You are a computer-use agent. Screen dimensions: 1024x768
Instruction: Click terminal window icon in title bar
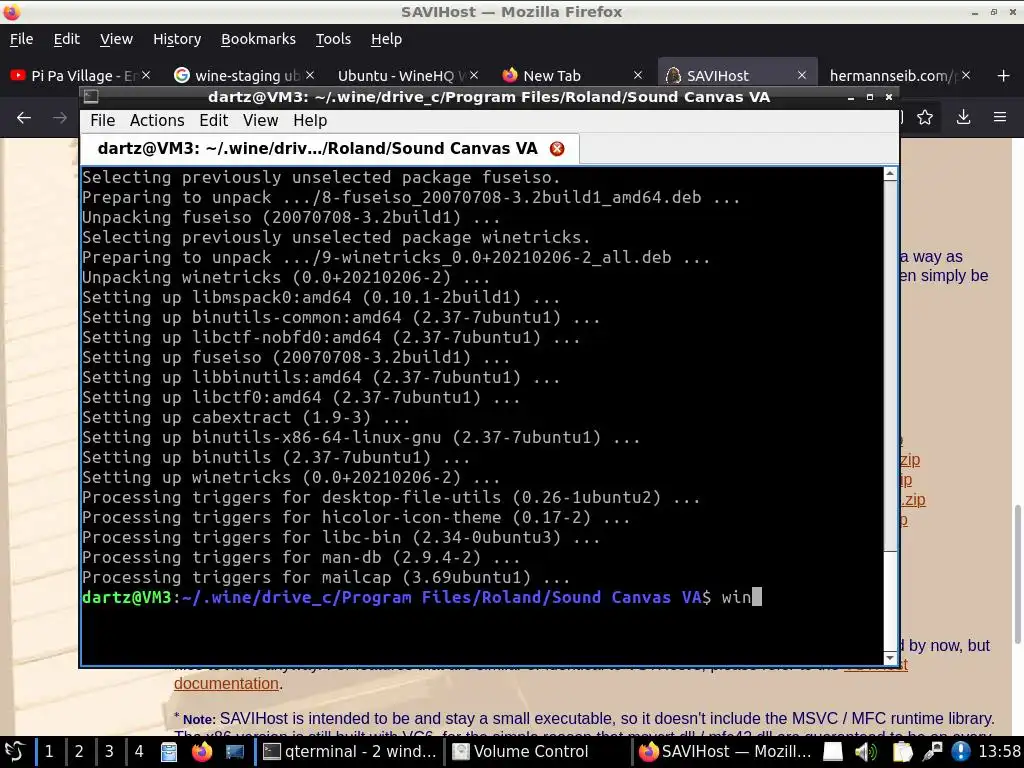[91, 97]
